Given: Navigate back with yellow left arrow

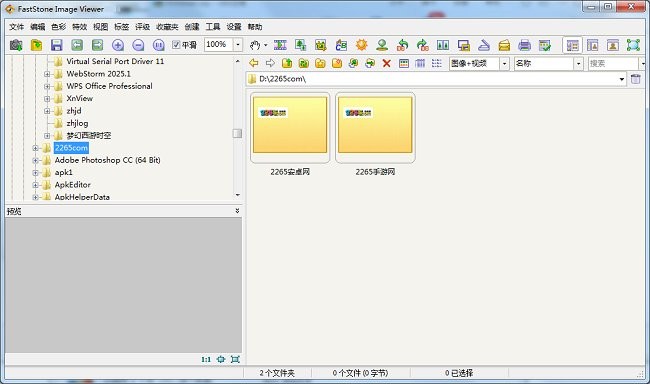Looking at the screenshot, I should pyautogui.click(x=254, y=63).
